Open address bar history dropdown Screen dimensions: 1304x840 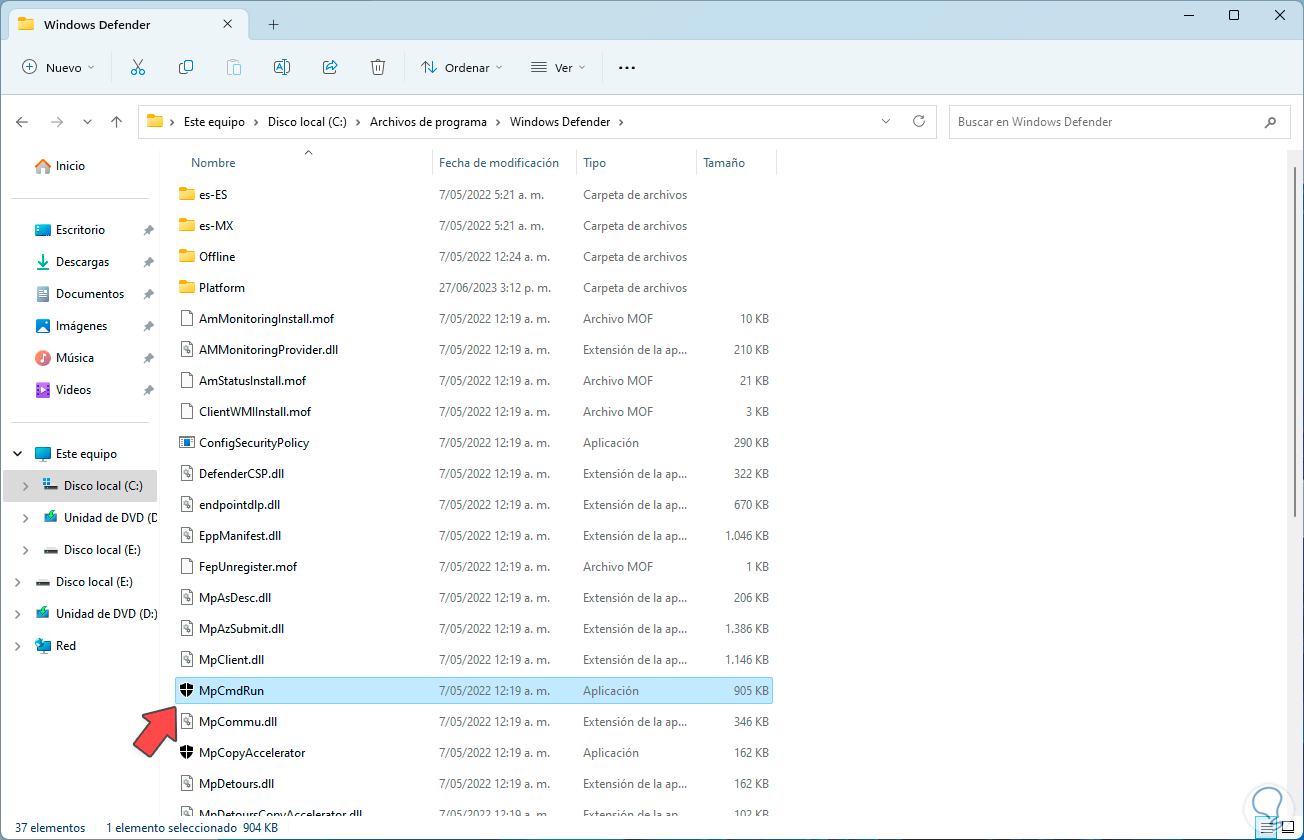pos(886,121)
